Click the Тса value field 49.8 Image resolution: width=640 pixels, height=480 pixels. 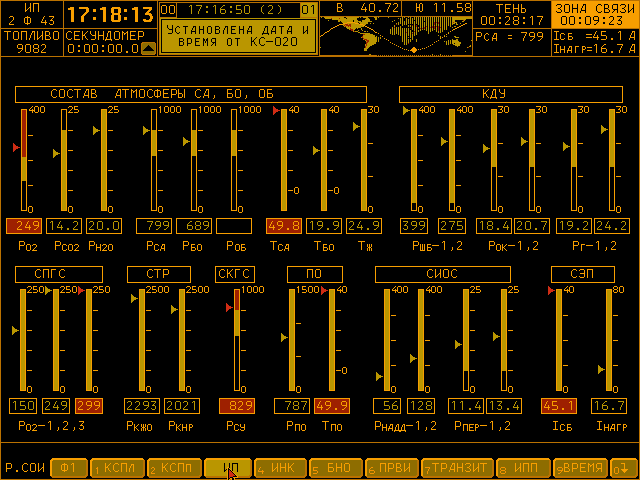[x=284, y=225]
